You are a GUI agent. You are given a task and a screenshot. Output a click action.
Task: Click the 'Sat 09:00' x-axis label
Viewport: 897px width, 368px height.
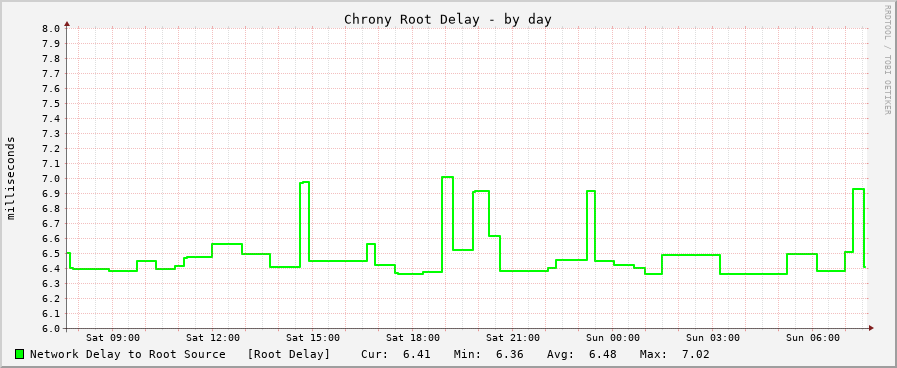click(x=113, y=338)
